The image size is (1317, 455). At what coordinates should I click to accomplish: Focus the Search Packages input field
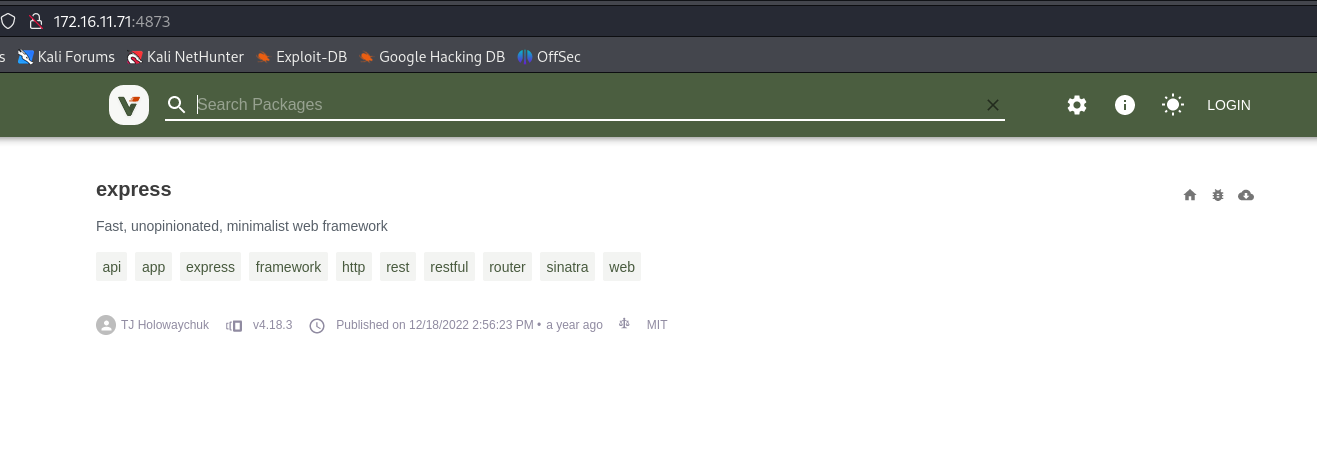[580, 105]
